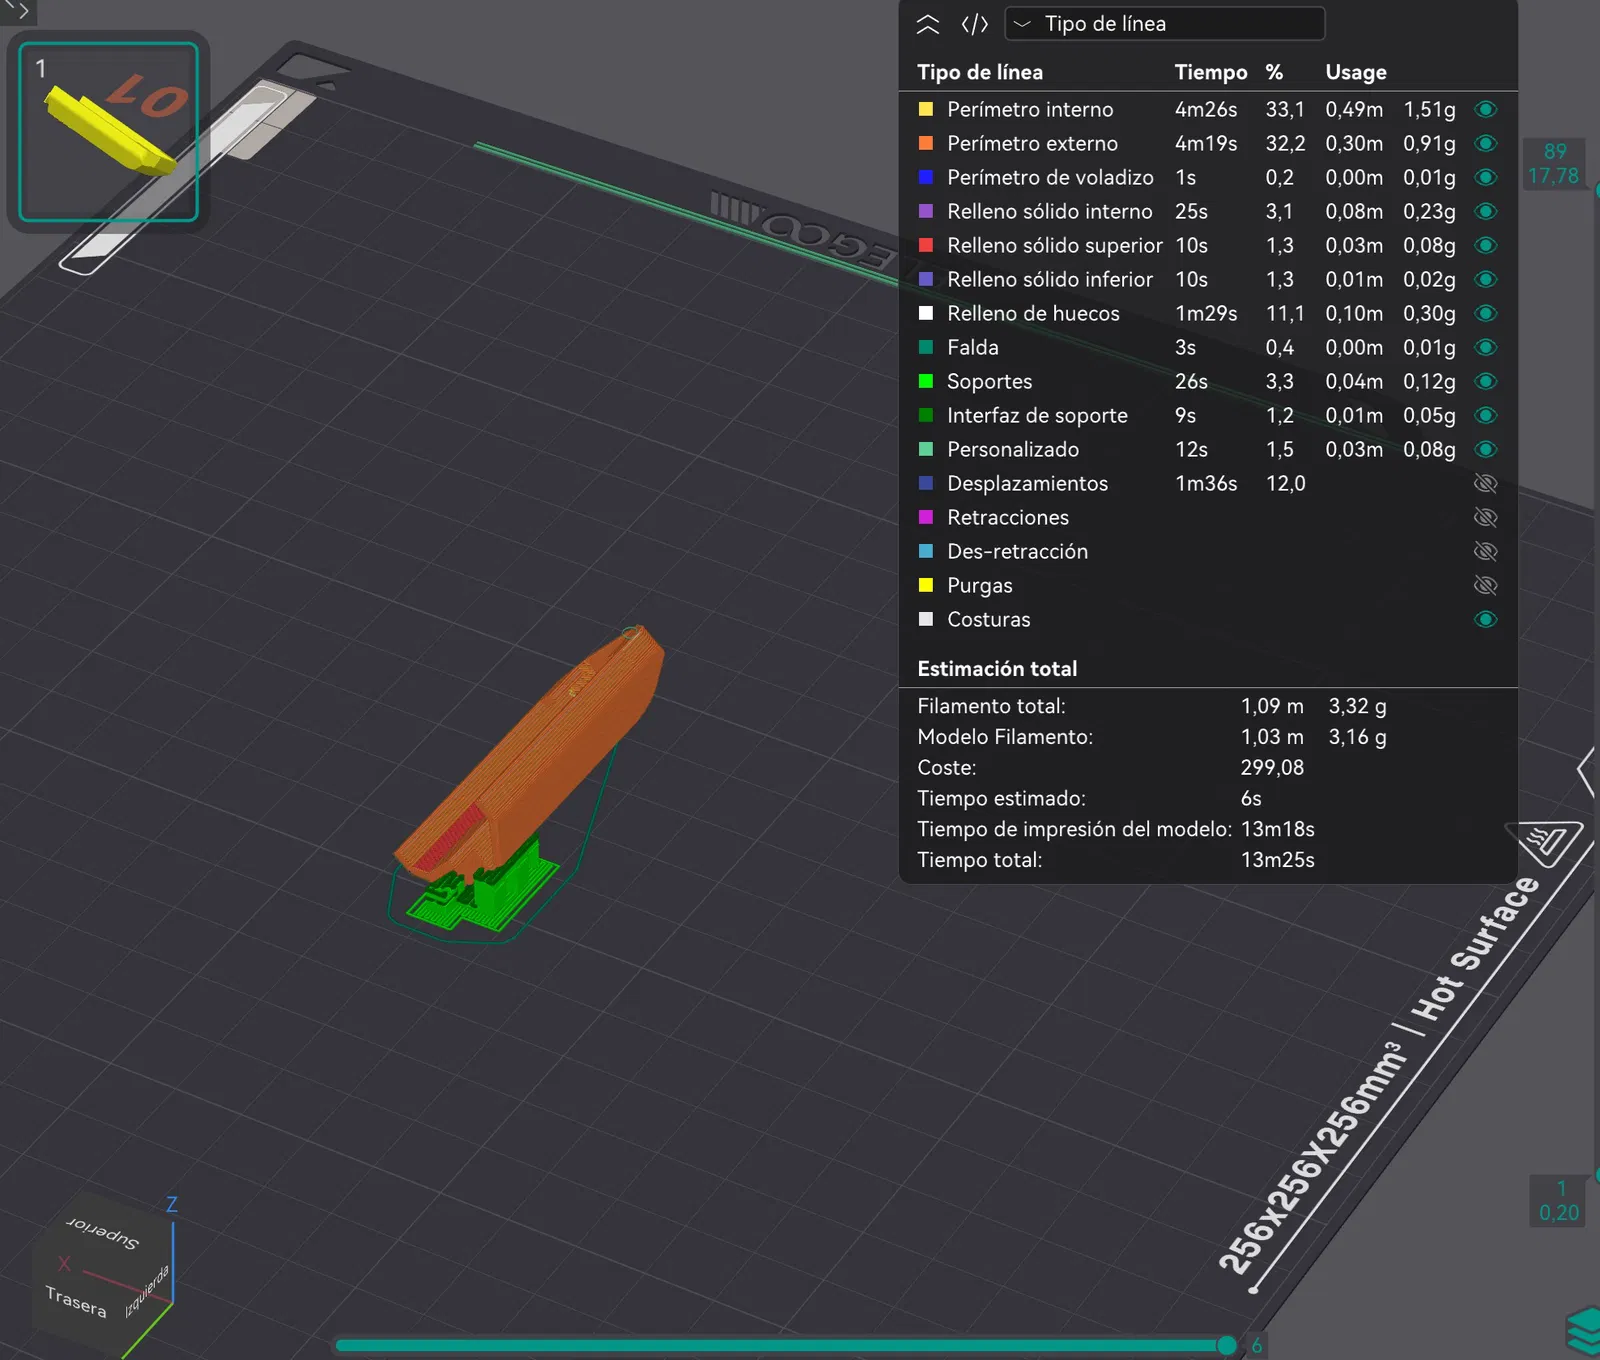Click the "Perímetro externo" row label

(1032, 143)
